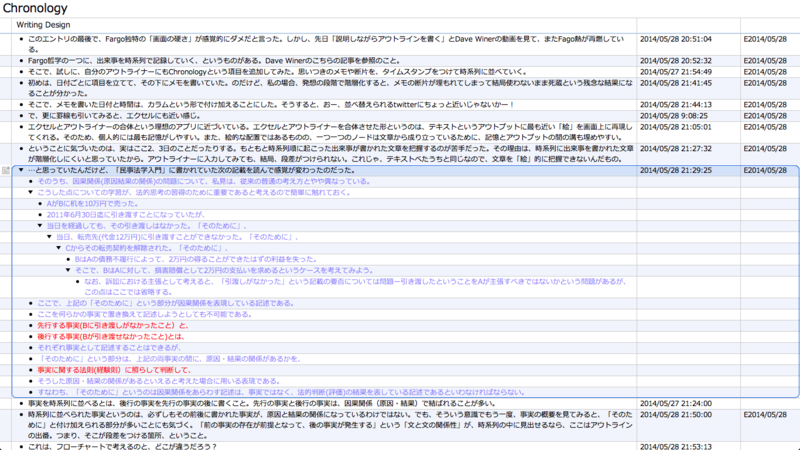The width and height of the screenshot is (800, 450).
Task: Select the timestamp cell '2014/05/28 9:08:25'
Action: pyautogui.click(x=673, y=116)
